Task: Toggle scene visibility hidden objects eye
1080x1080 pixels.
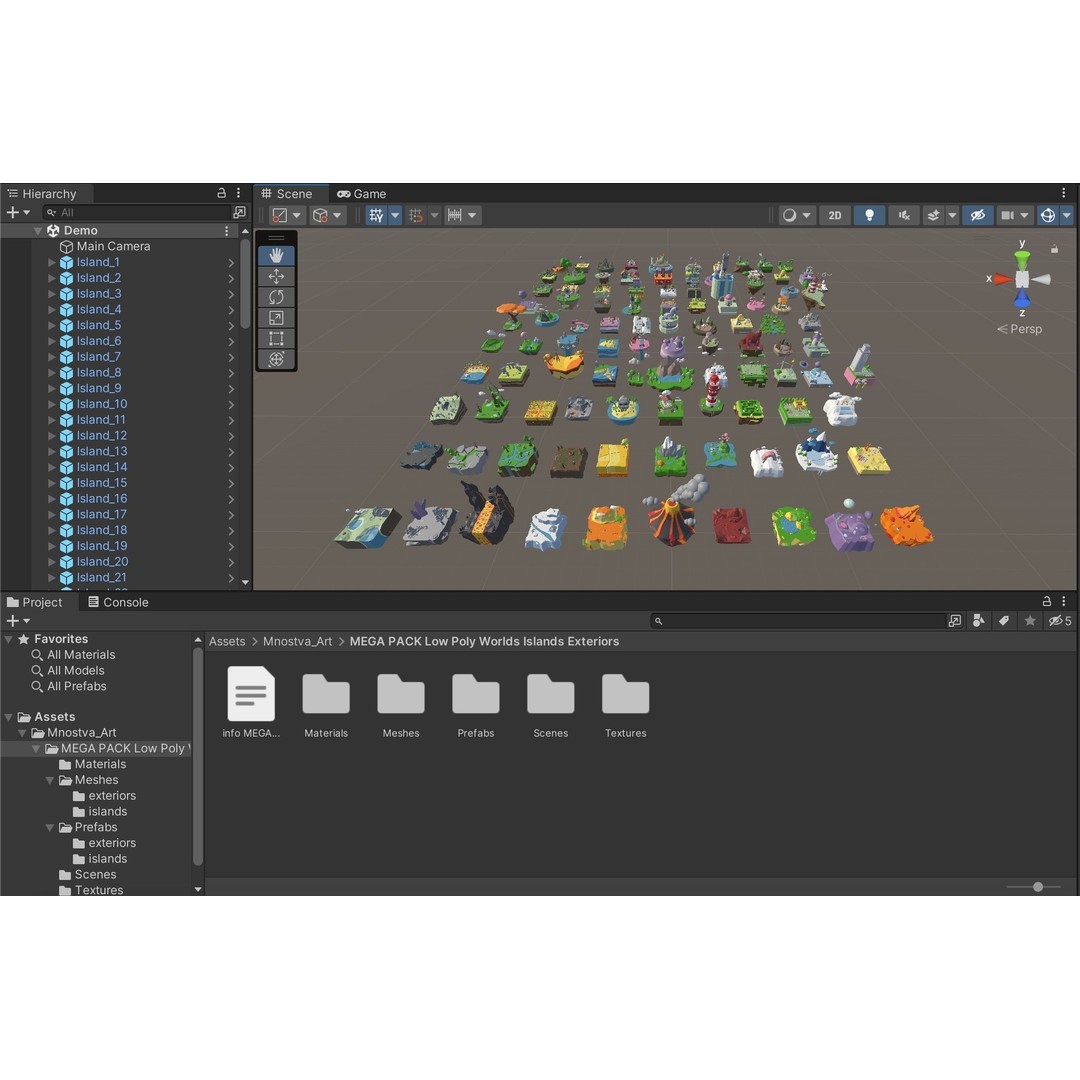Action: pyautogui.click(x=977, y=216)
